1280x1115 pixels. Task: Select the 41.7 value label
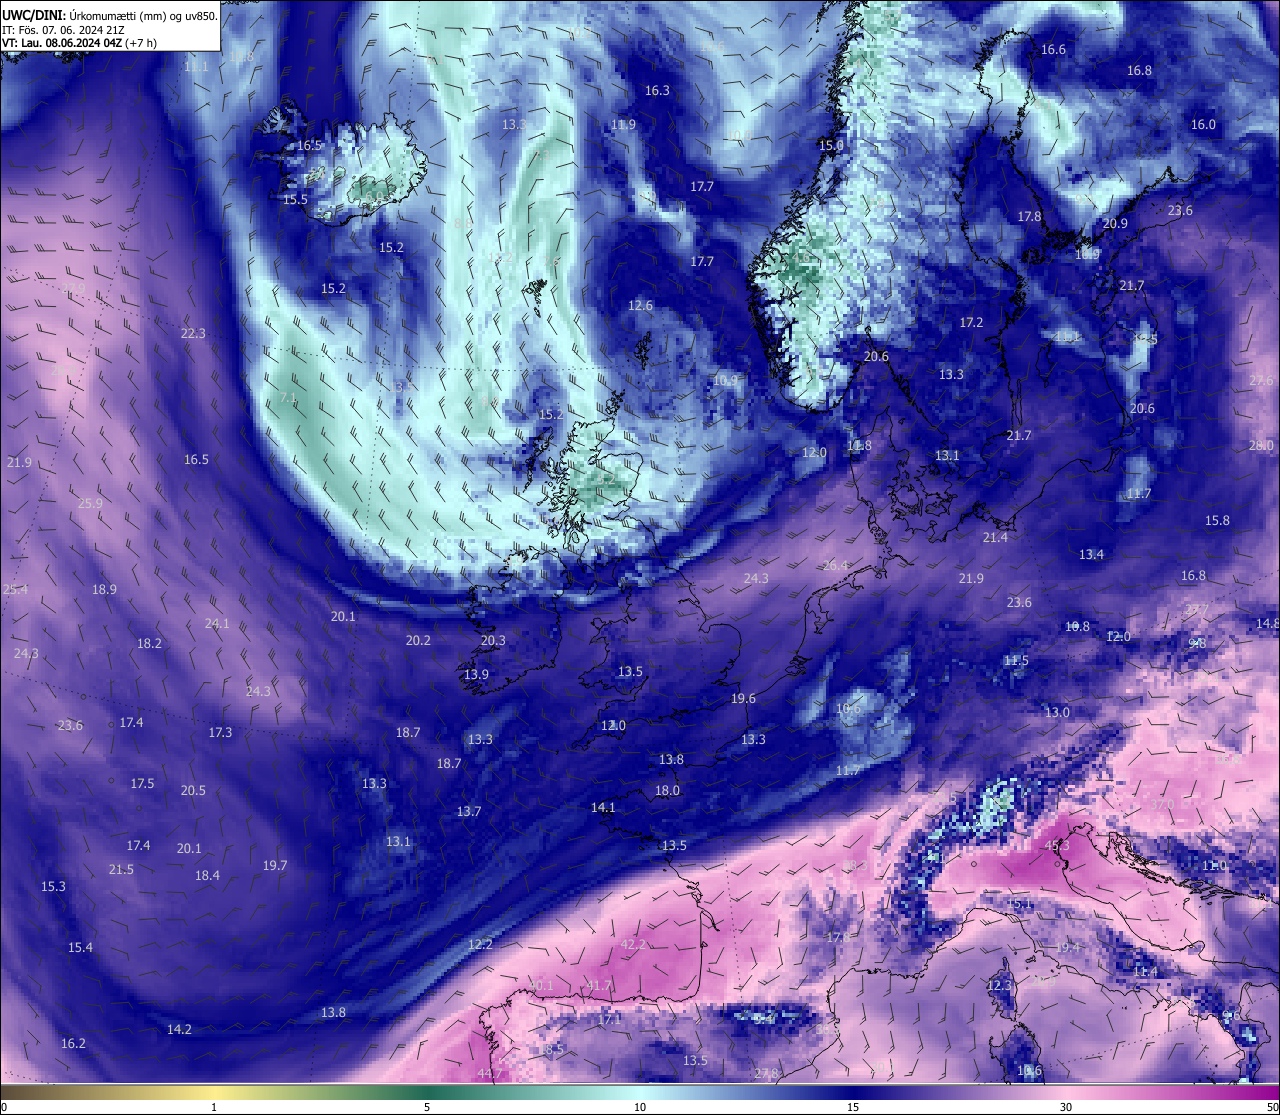599,986
